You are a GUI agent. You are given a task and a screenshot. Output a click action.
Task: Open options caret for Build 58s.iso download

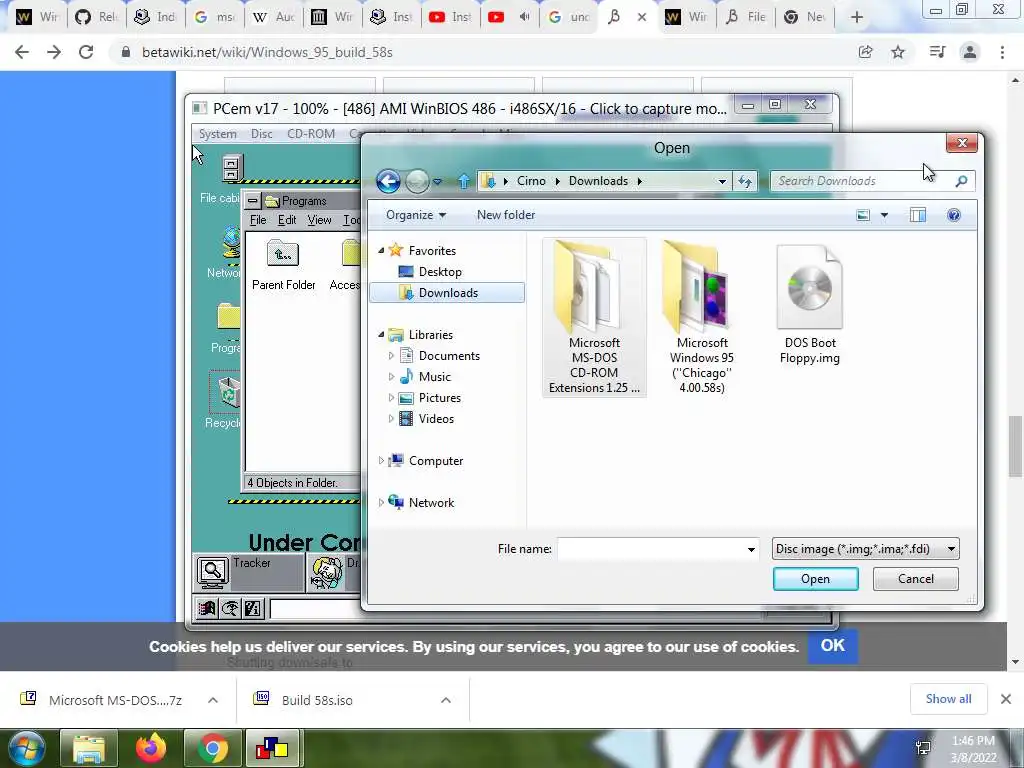click(445, 700)
